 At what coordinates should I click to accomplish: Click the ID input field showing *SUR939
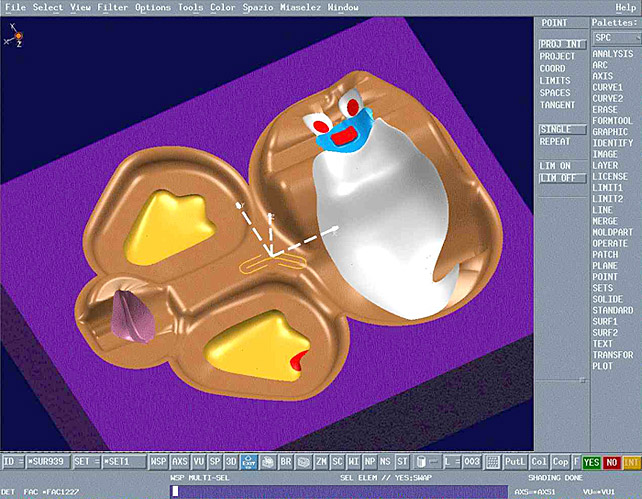[x=48, y=462]
